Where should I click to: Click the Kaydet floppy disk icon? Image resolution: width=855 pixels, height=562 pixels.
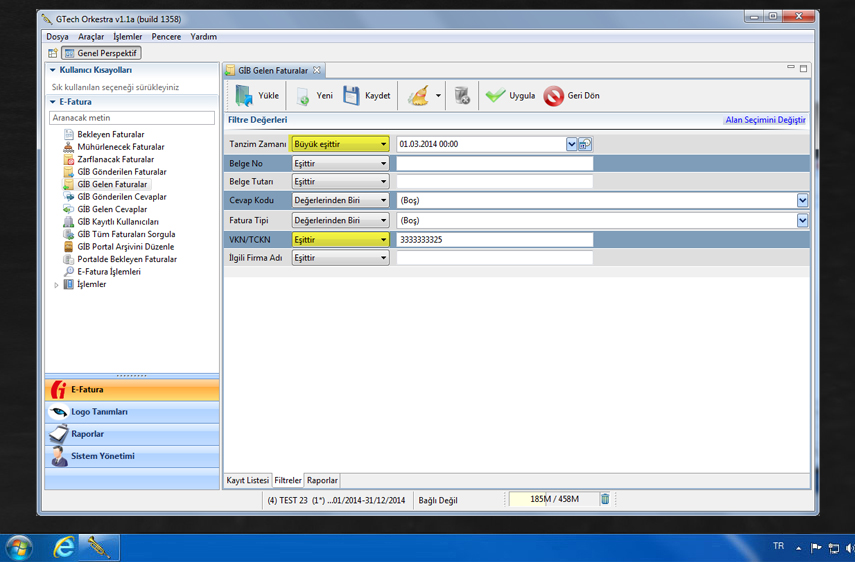351,95
